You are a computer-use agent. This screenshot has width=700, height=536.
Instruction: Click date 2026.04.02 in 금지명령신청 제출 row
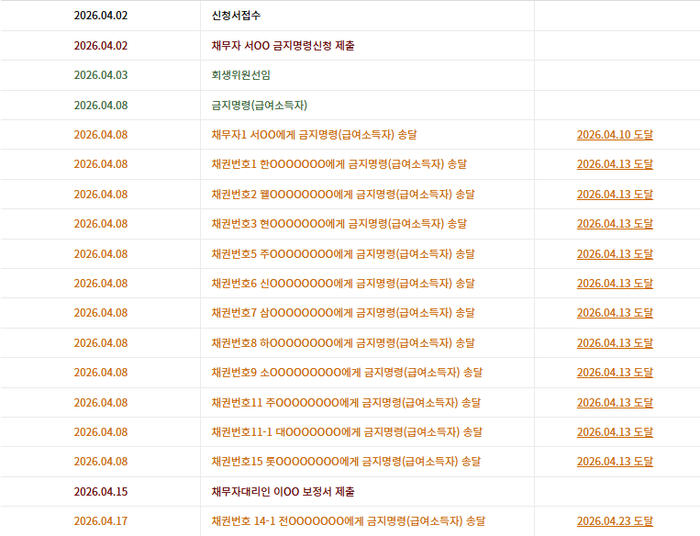coord(101,46)
